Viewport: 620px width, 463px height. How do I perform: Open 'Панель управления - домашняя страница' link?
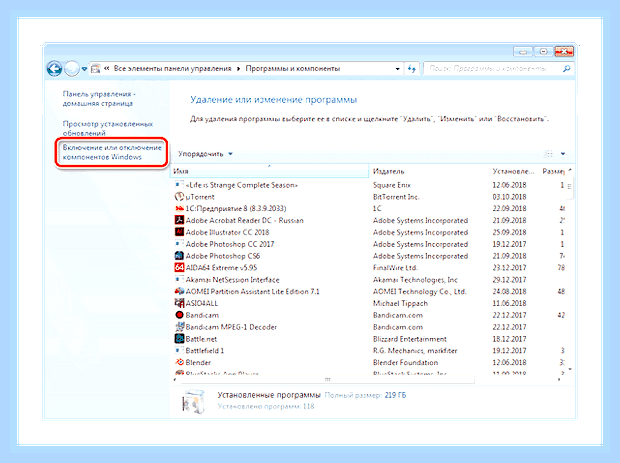99,99
